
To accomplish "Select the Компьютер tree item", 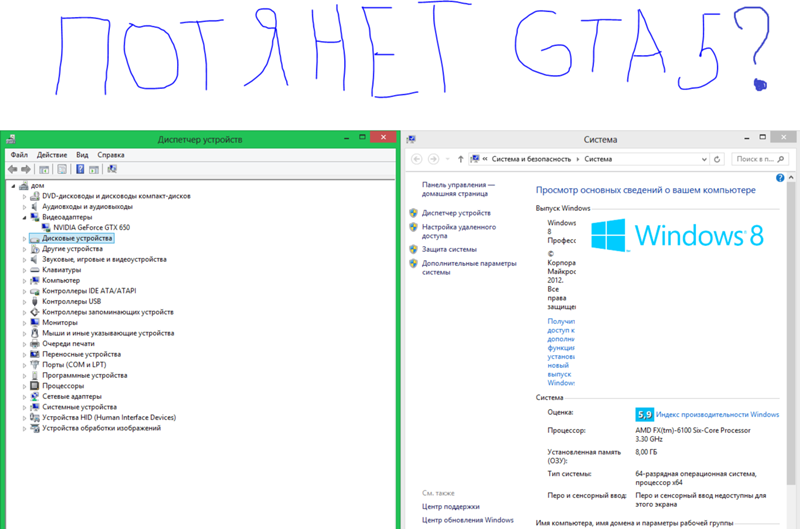I will [x=61, y=281].
